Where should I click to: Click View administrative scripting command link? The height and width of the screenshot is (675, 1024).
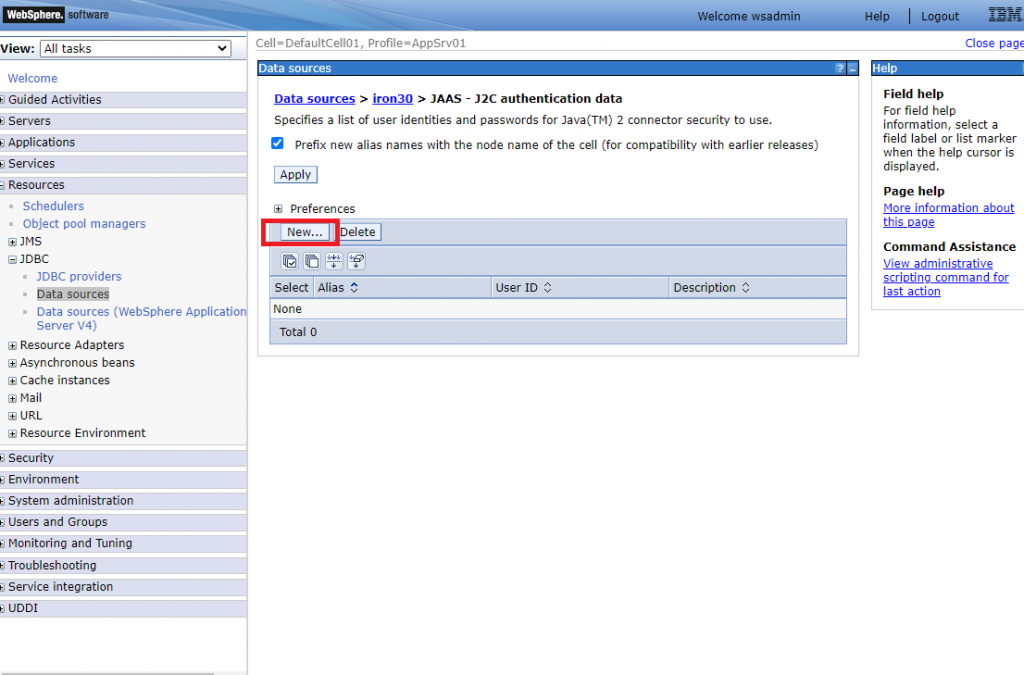(946, 277)
